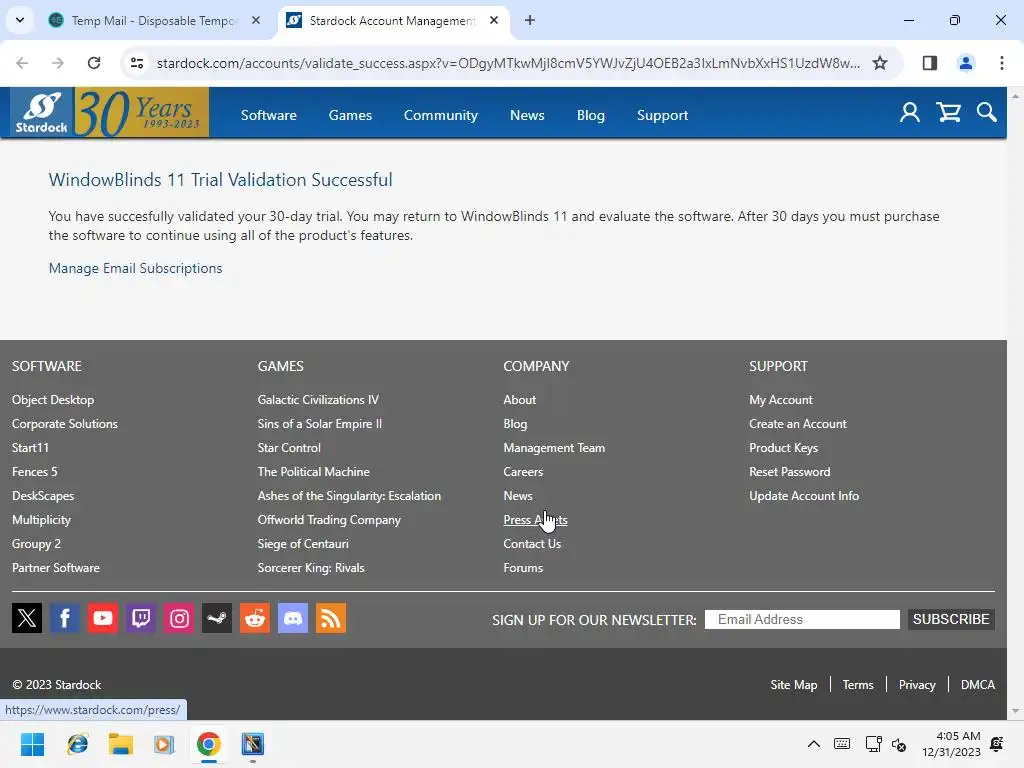Open the Community menu in the header

coord(441,115)
